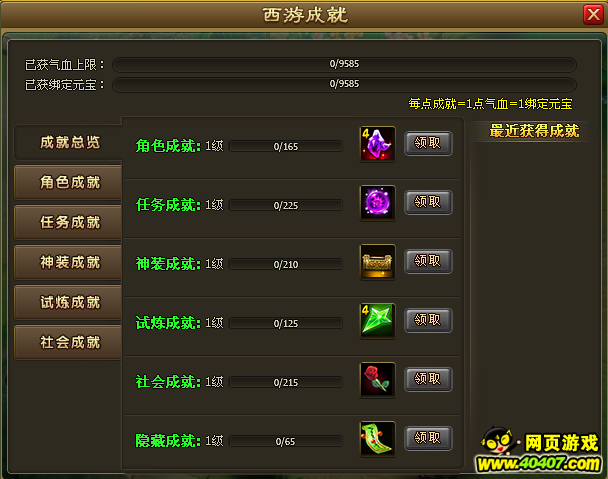Click the 已获气血上限 progress bar
Viewport: 608px width, 479px height.
coord(344,64)
